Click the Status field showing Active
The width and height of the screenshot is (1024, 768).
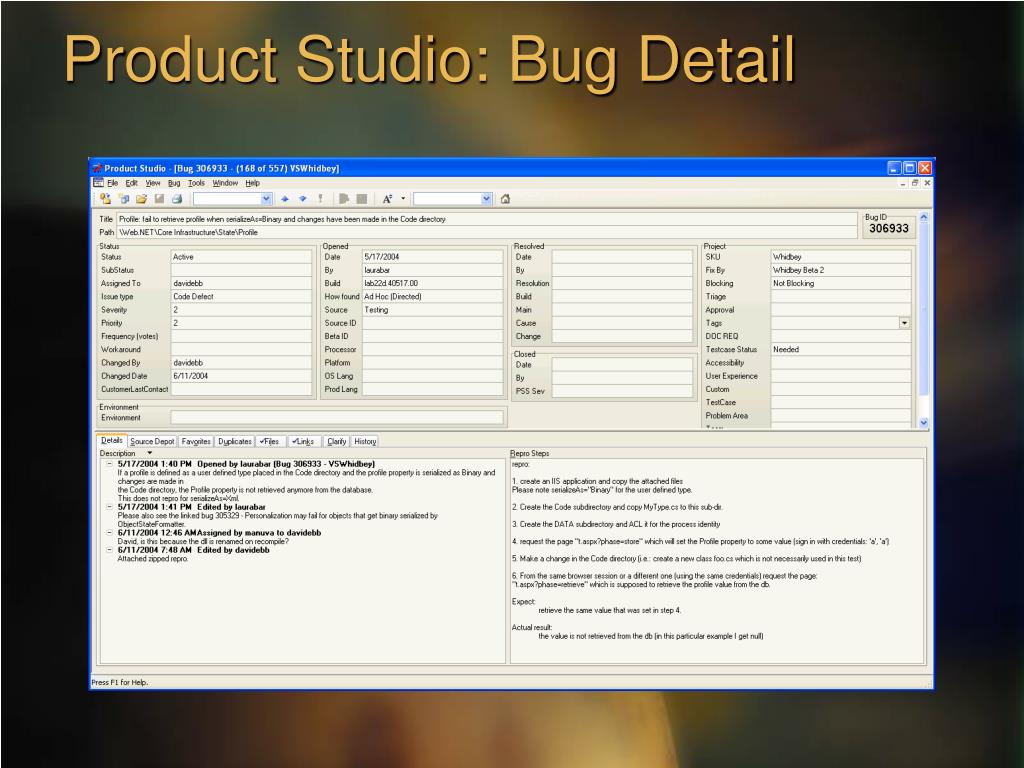pos(241,257)
